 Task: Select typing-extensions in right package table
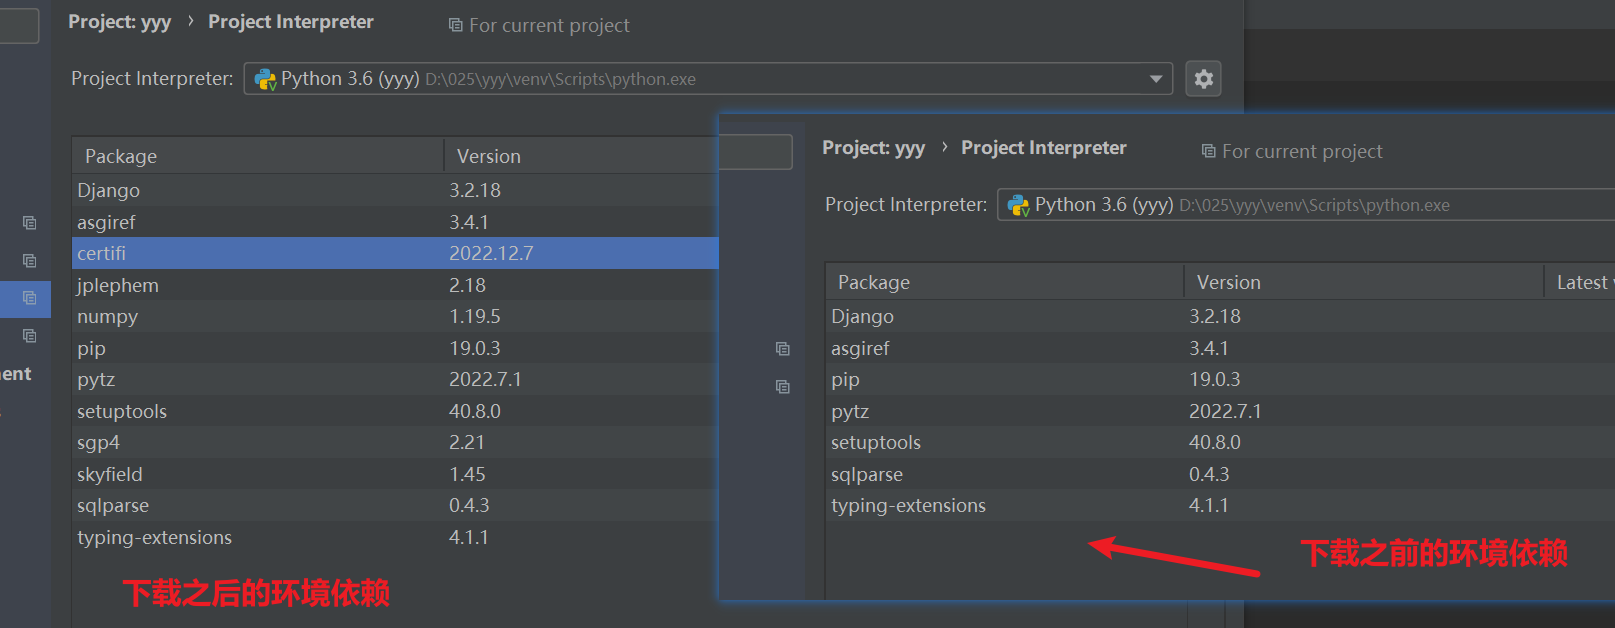908,506
